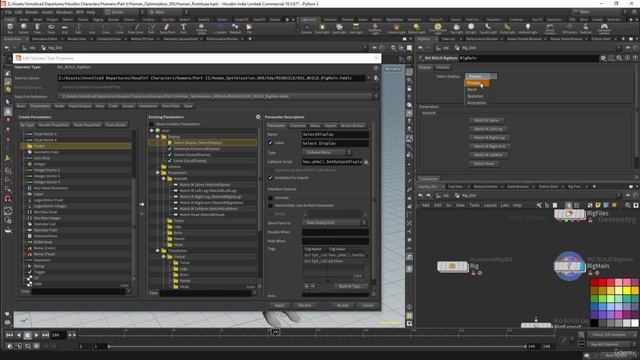Collapse the MatchIK folder in parameter tree
This screenshot has height=360, width=640.
click(x=164, y=178)
